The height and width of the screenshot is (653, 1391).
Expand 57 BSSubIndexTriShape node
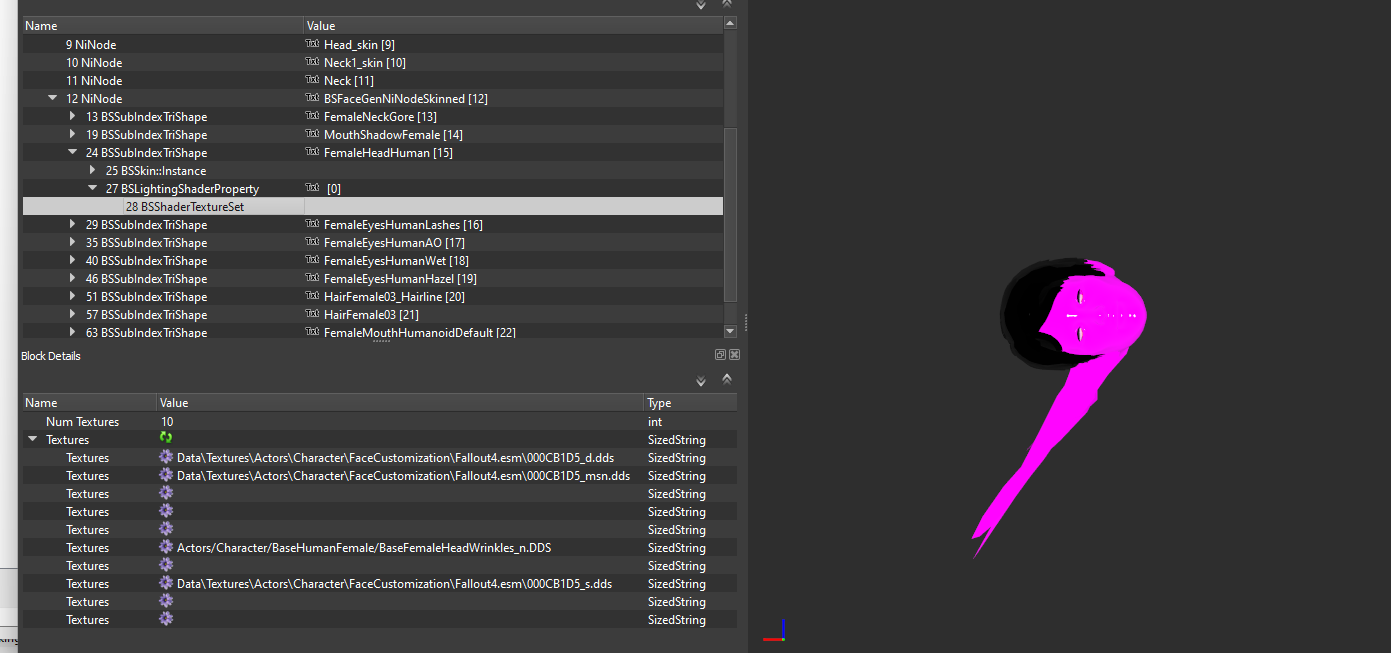coord(72,314)
